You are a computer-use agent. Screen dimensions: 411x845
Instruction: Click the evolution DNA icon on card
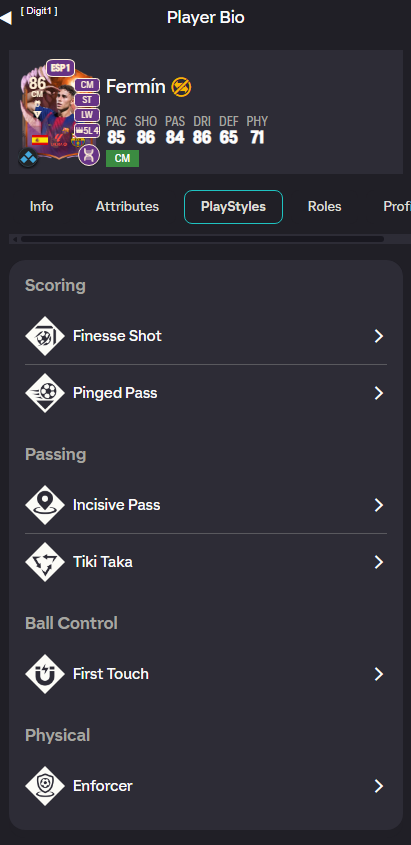pos(88,155)
